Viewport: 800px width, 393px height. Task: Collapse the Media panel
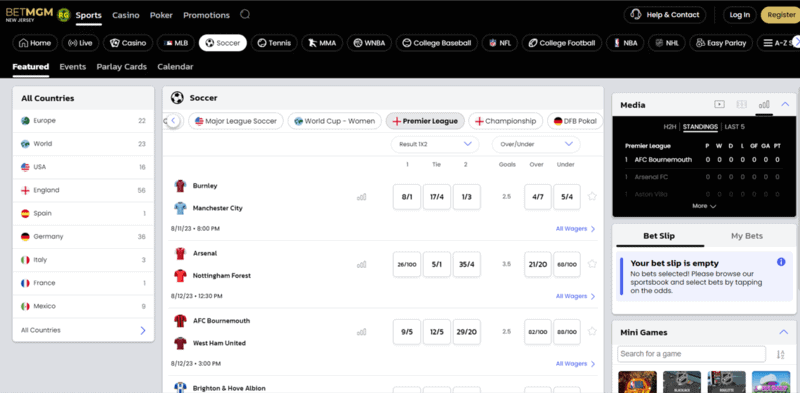(x=785, y=104)
